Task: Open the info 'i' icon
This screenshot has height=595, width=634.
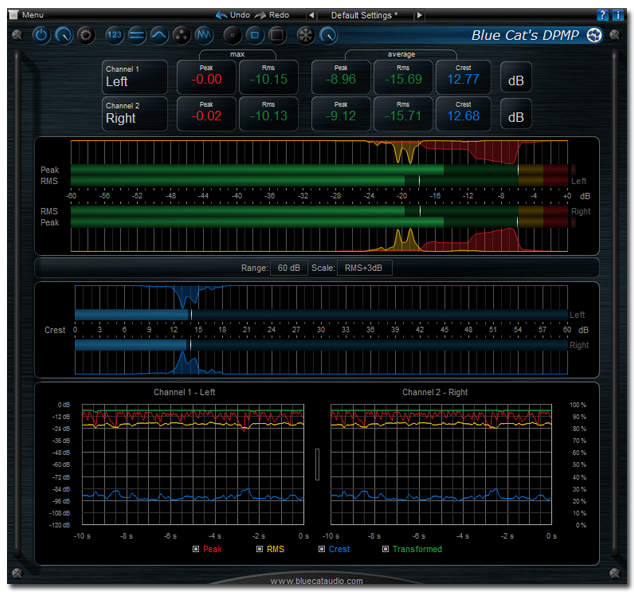Action: (617, 15)
